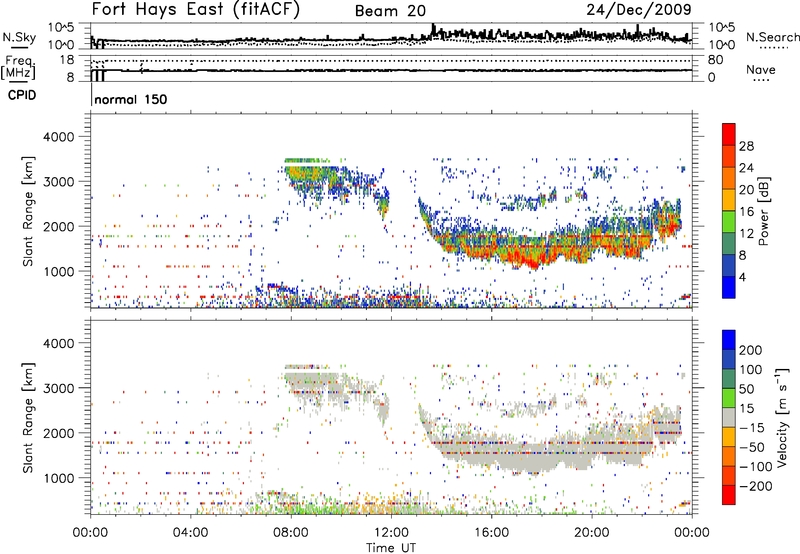The image size is (800, 554).
Task: Click the '08:00' time axis label
Action: pos(291,533)
